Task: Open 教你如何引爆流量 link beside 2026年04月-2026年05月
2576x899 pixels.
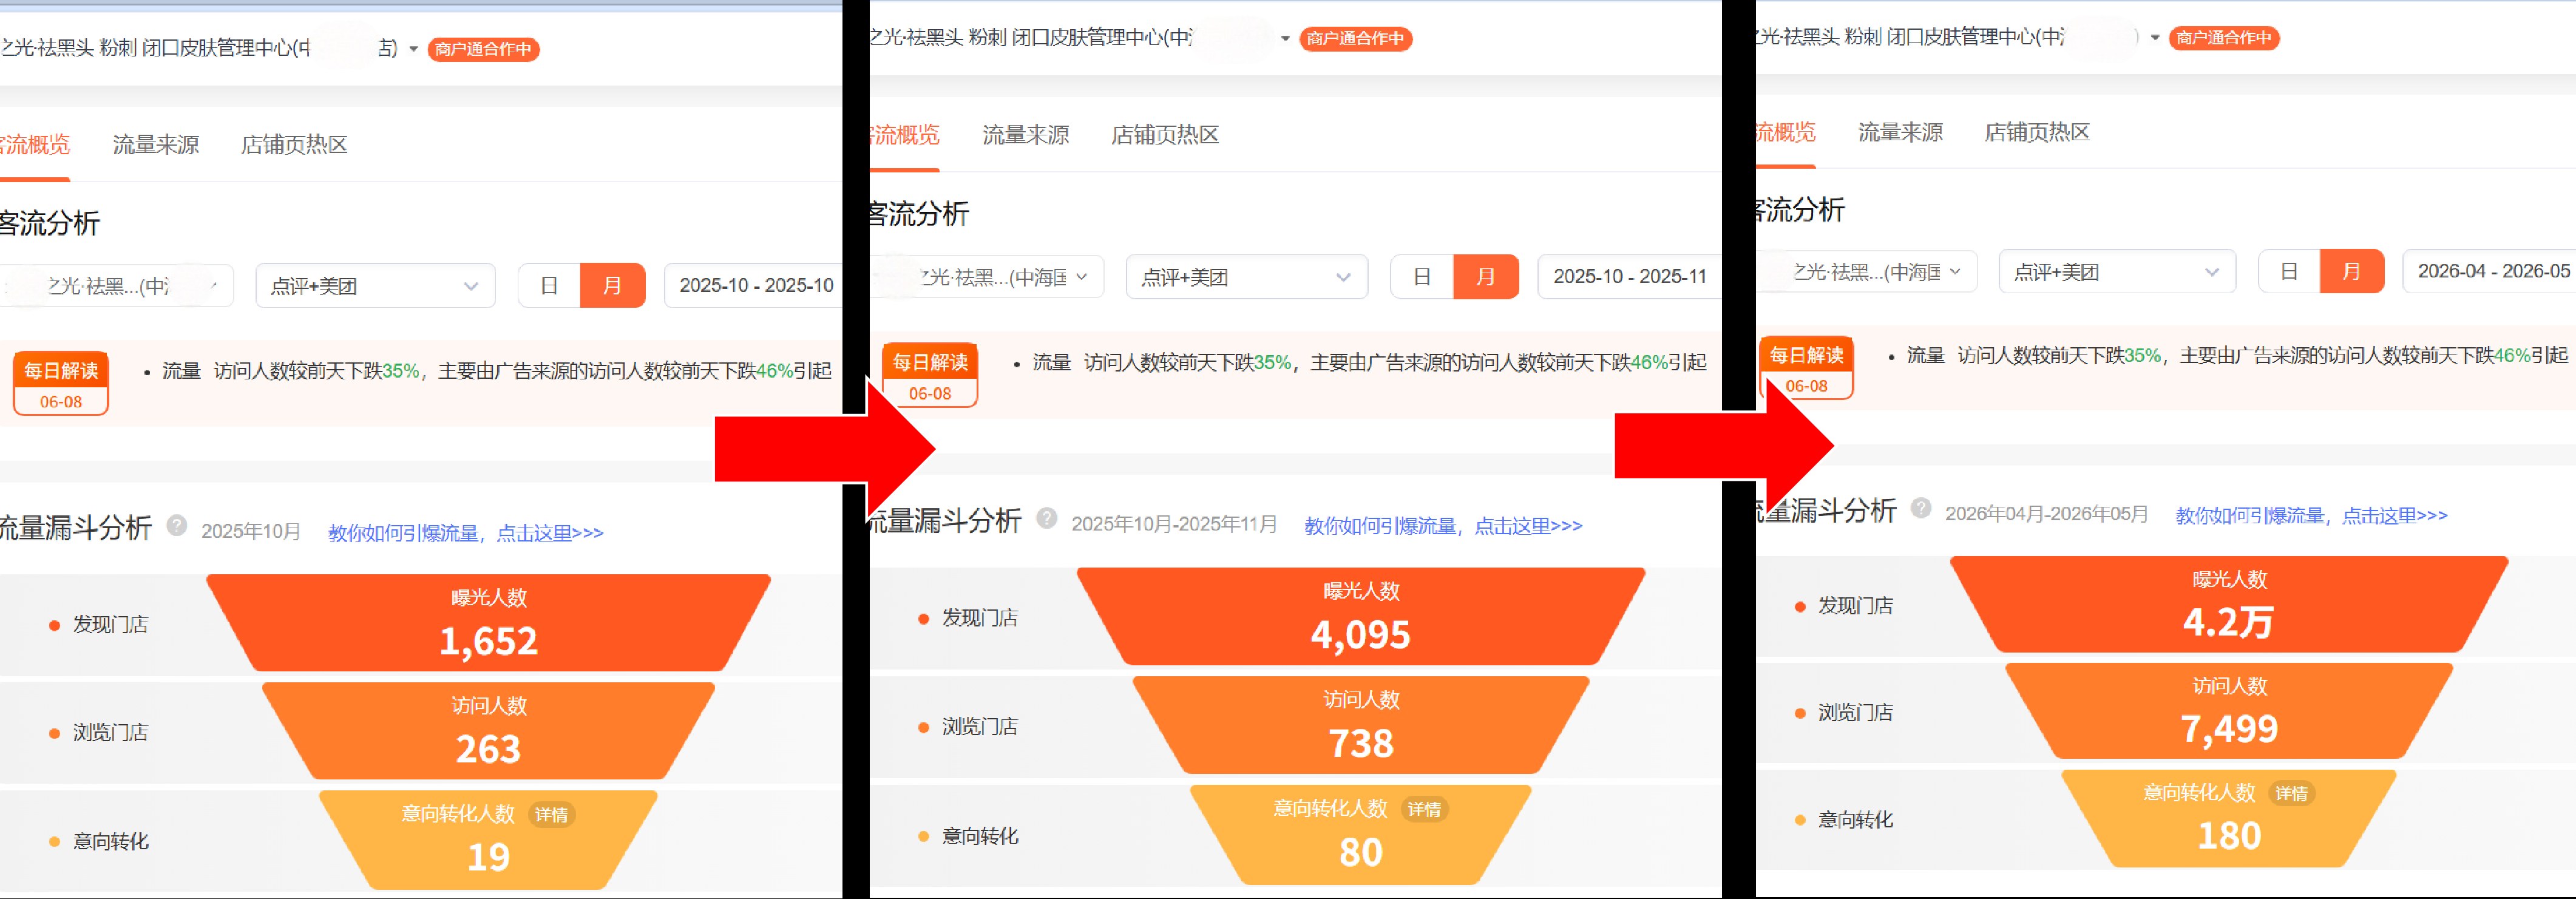Action: pos(2312,516)
